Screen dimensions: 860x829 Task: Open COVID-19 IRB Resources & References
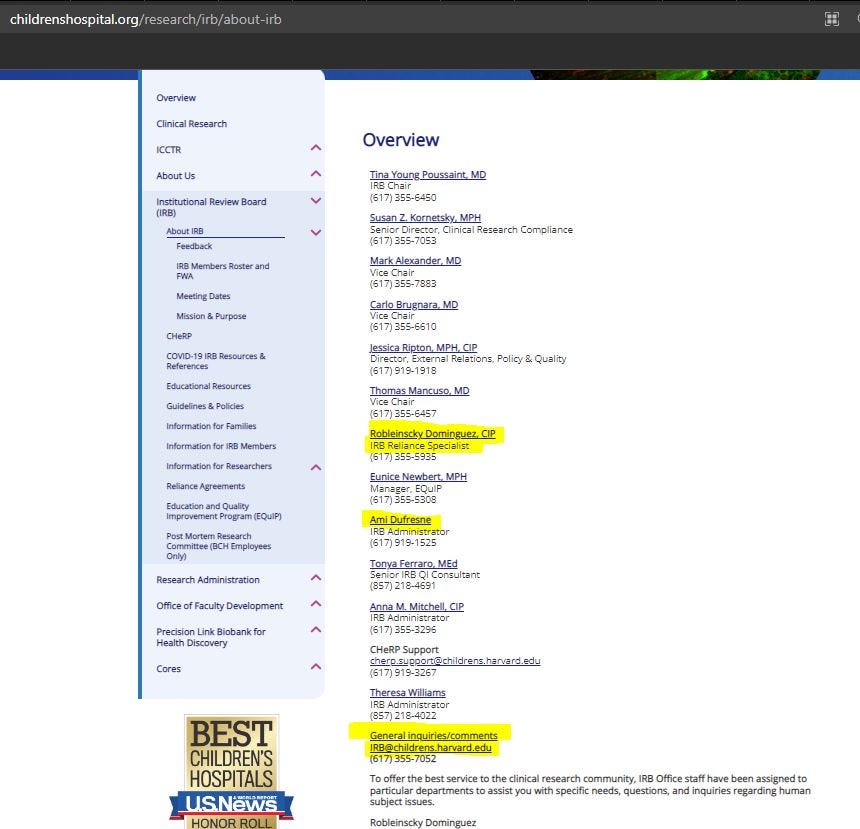click(x=216, y=361)
